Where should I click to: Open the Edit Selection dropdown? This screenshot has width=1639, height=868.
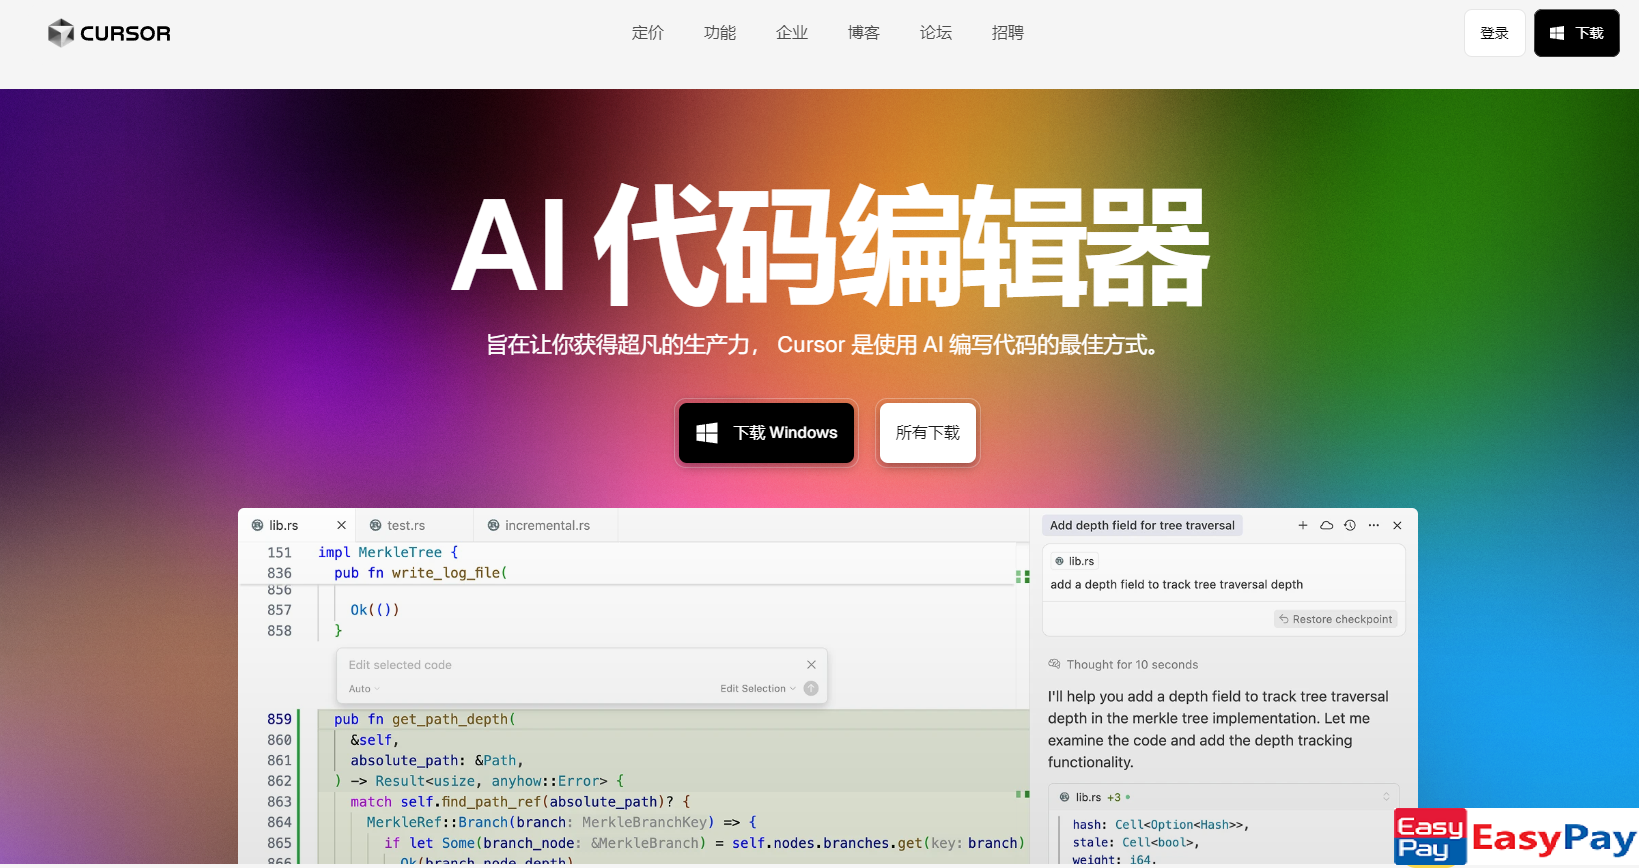(758, 689)
